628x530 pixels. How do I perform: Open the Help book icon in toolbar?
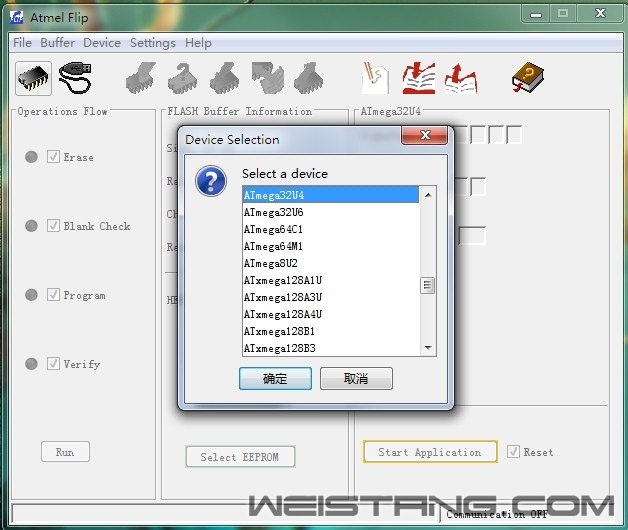[528, 77]
